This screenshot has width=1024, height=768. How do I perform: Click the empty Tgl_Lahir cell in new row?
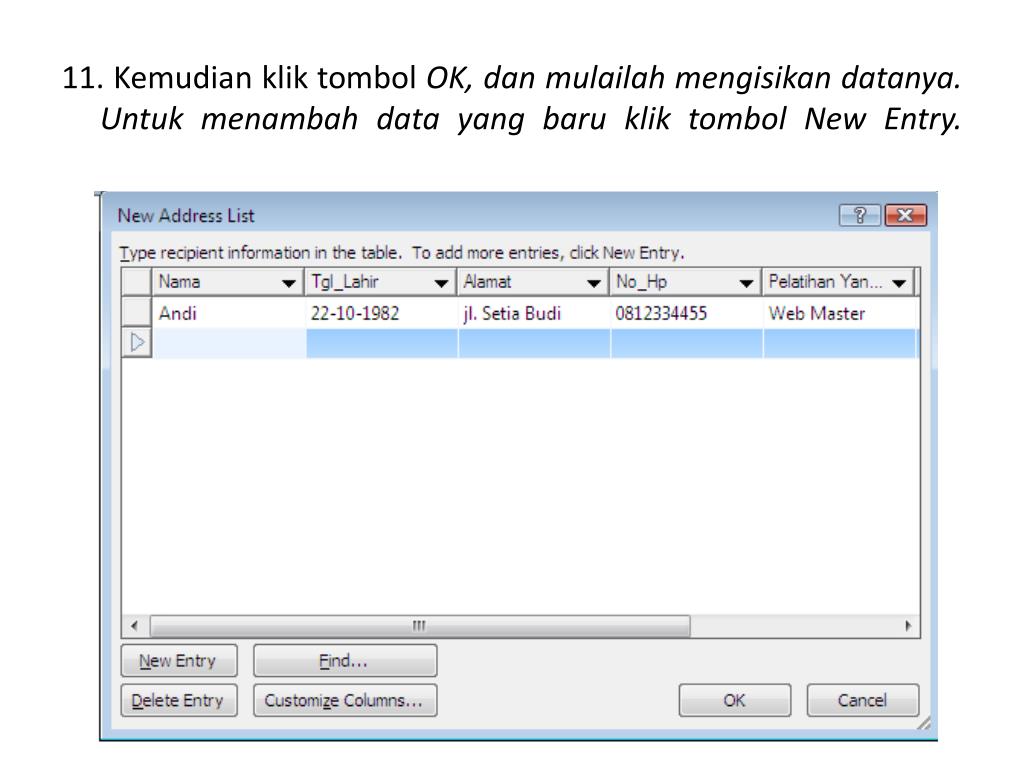coord(381,344)
